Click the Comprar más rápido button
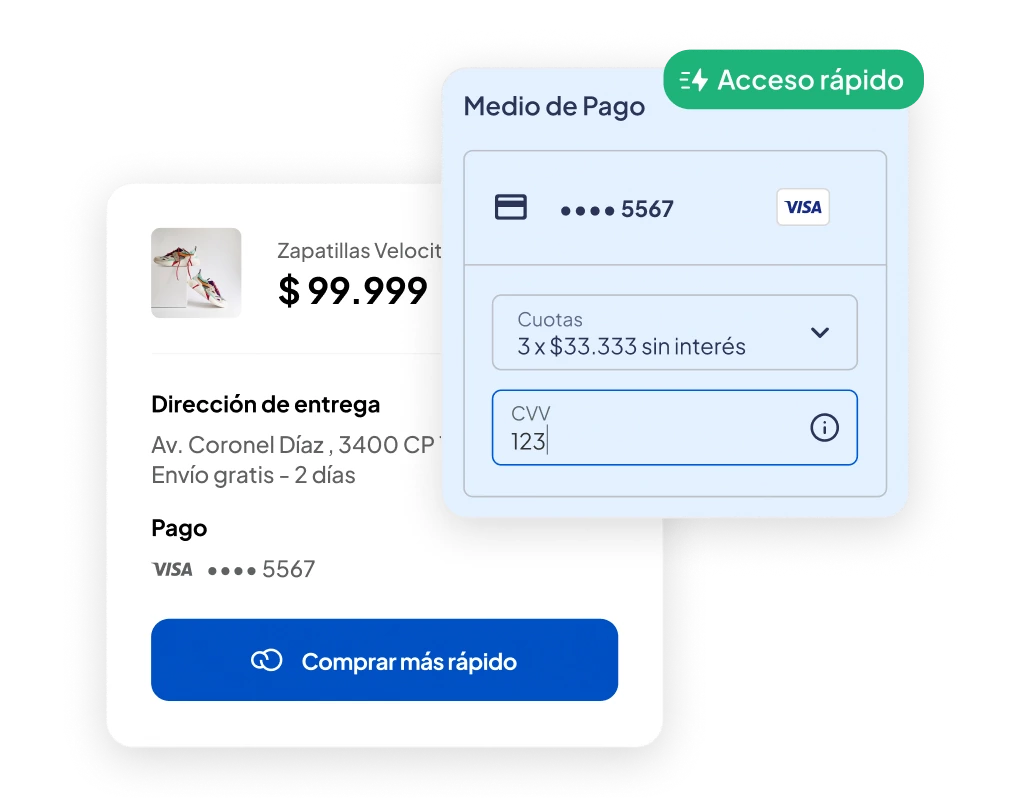The width and height of the screenshot is (1030, 798). click(x=384, y=660)
